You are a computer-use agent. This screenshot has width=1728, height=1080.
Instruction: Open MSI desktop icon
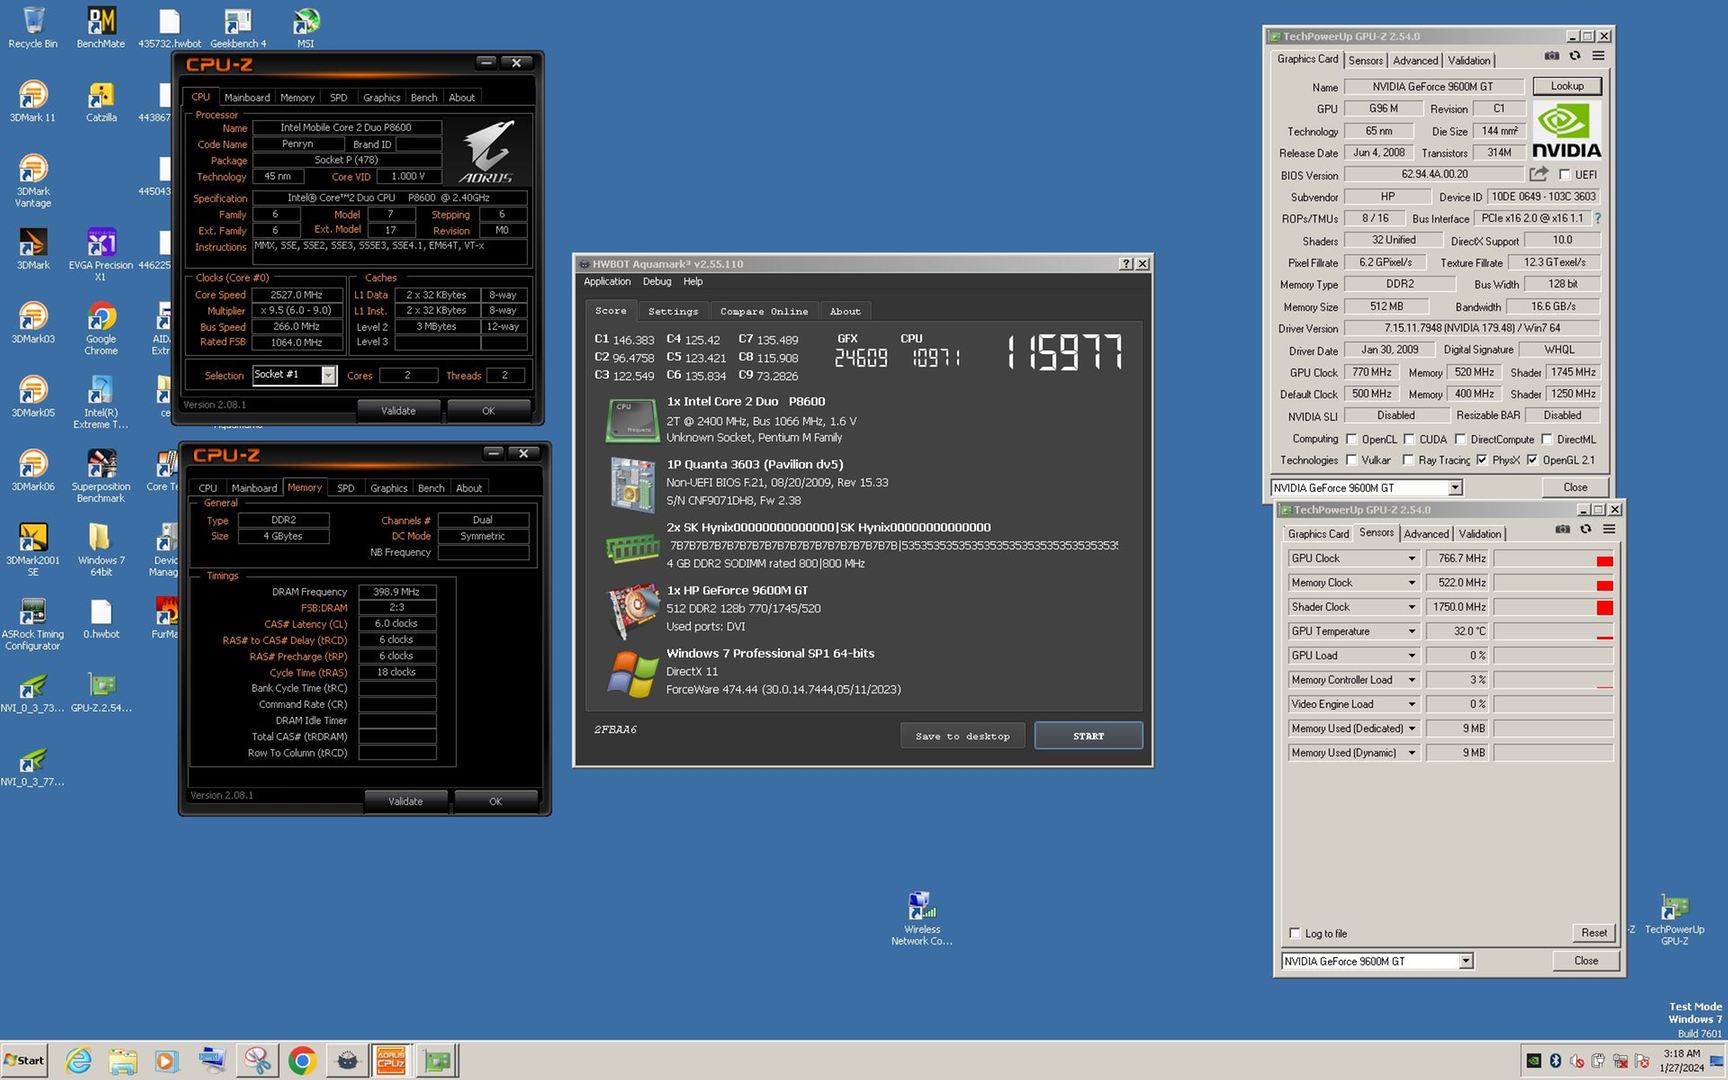(306, 27)
